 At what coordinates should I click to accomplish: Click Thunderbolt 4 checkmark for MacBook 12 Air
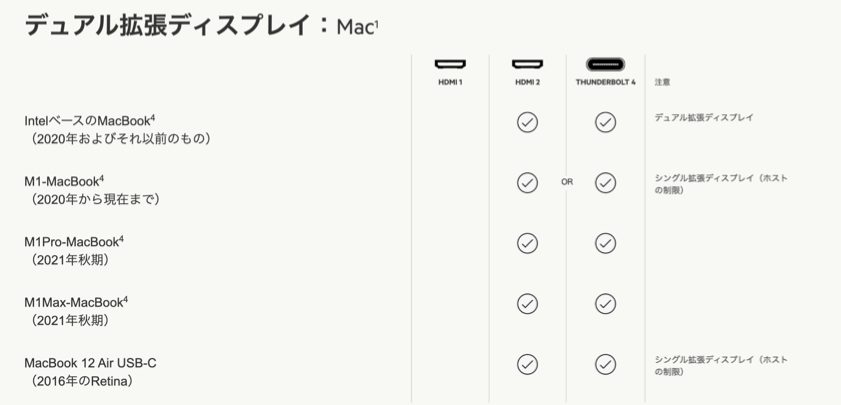pos(606,365)
